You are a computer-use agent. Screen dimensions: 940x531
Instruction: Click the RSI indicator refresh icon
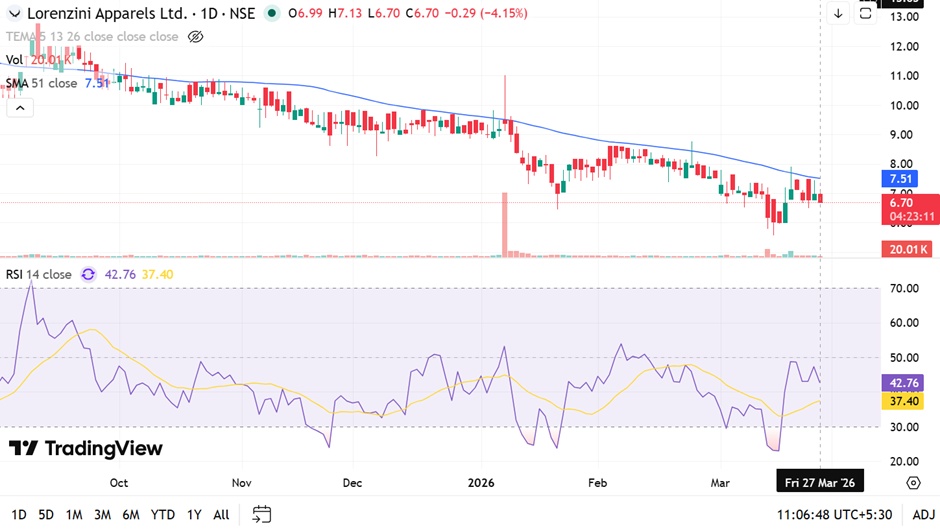89,274
